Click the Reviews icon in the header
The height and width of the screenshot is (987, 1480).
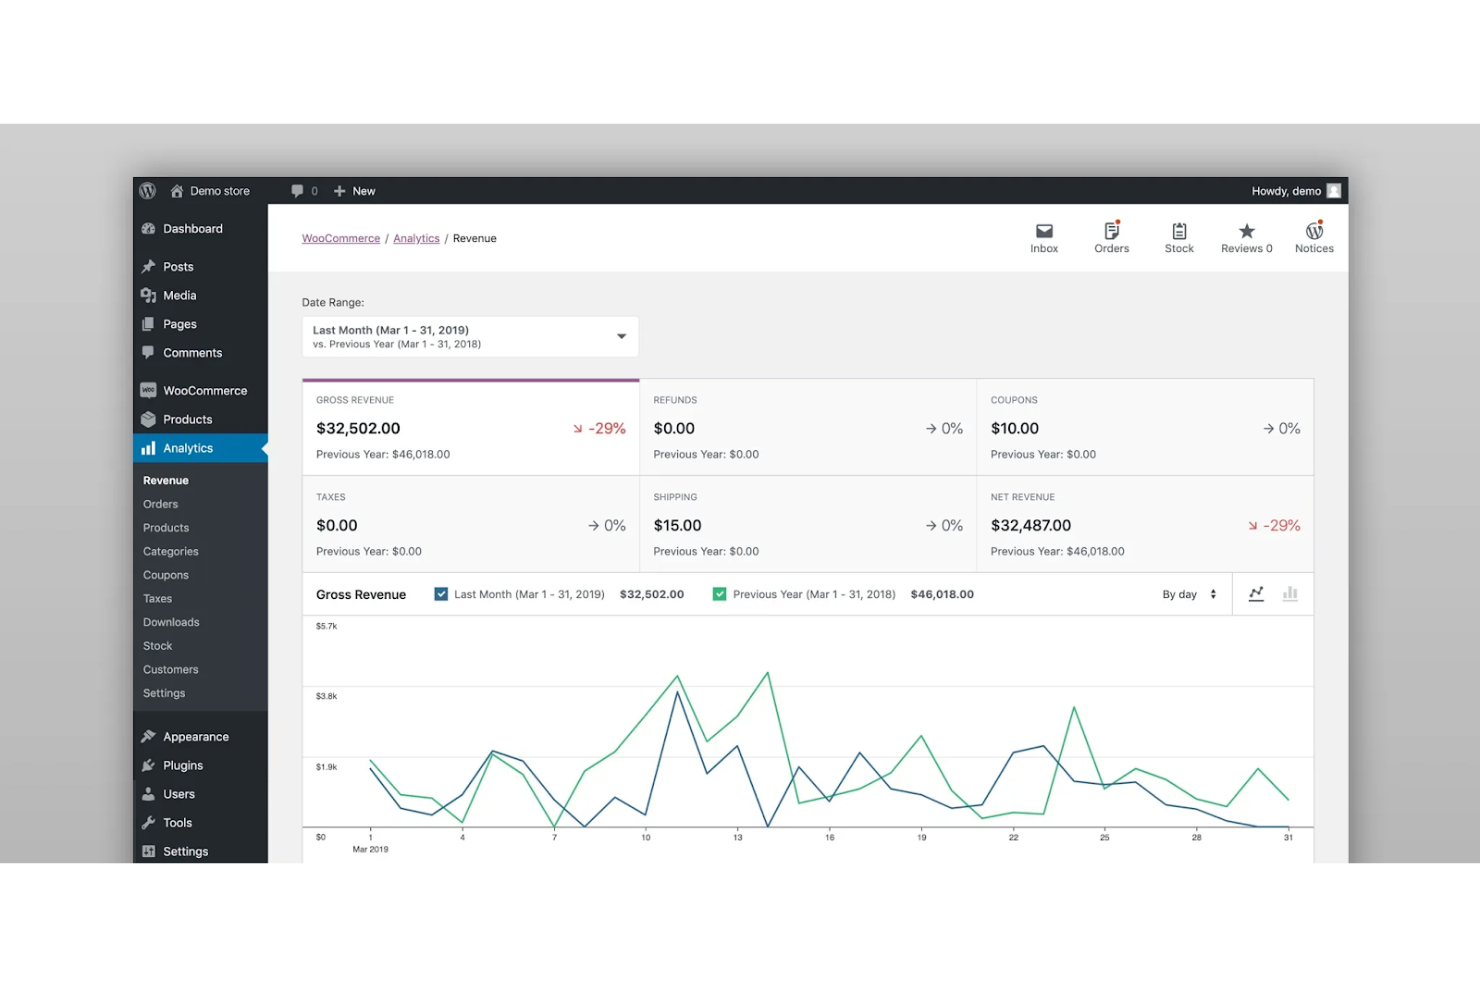1245,237
